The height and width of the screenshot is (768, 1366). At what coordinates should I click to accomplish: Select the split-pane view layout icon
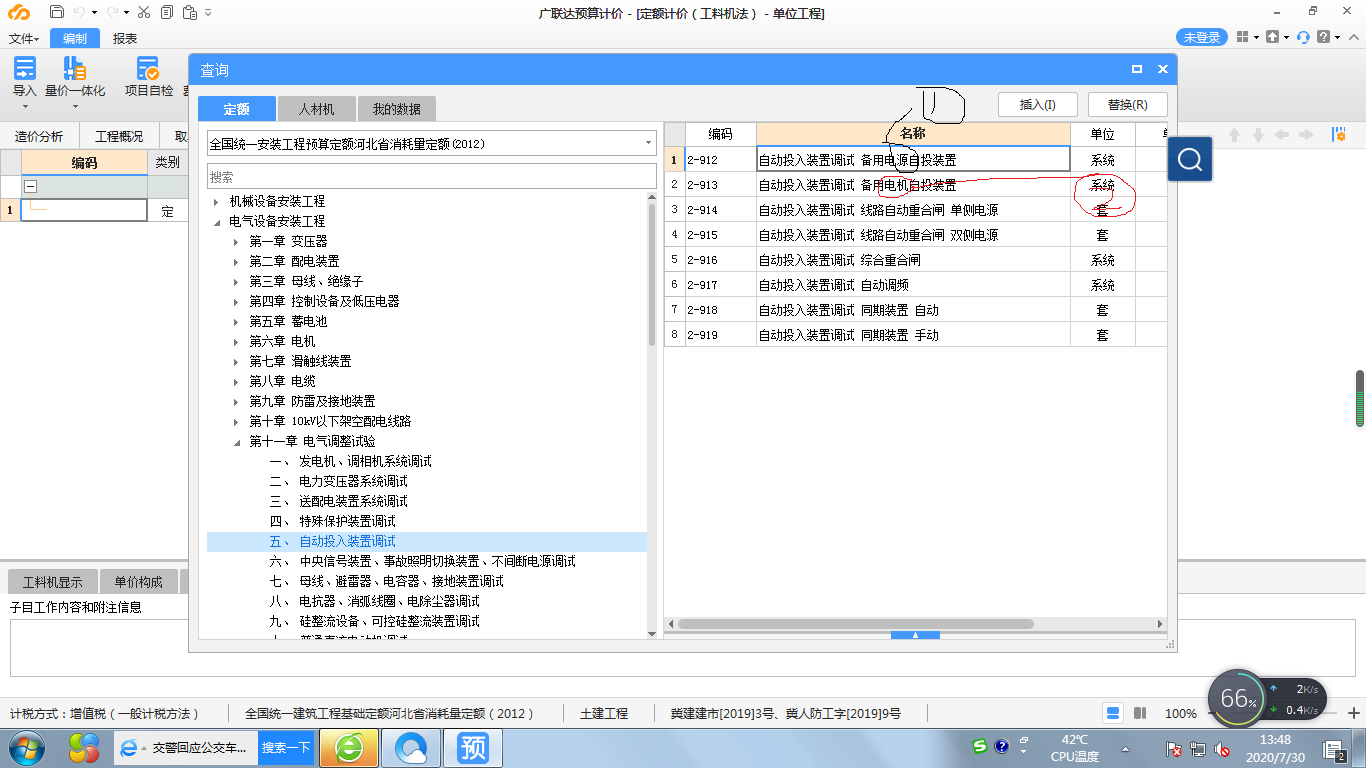(x=1140, y=713)
